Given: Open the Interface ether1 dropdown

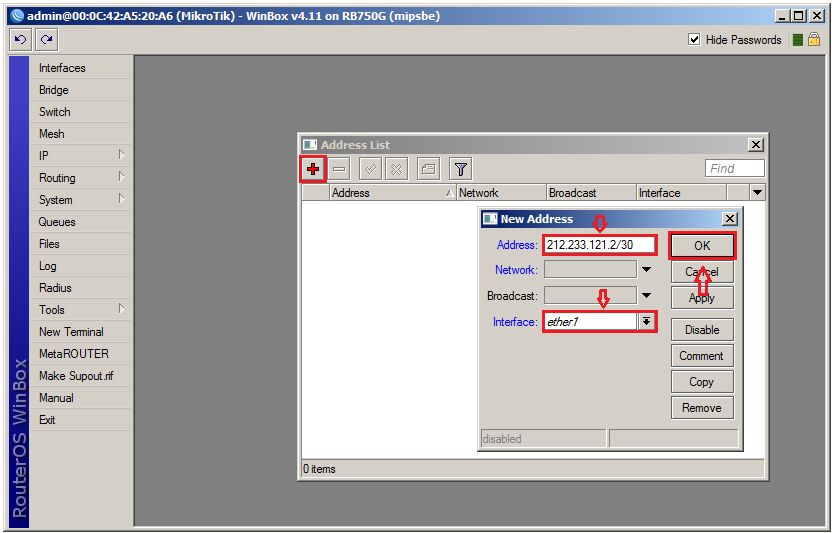Looking at the screenshot, I should coord(647,322).
